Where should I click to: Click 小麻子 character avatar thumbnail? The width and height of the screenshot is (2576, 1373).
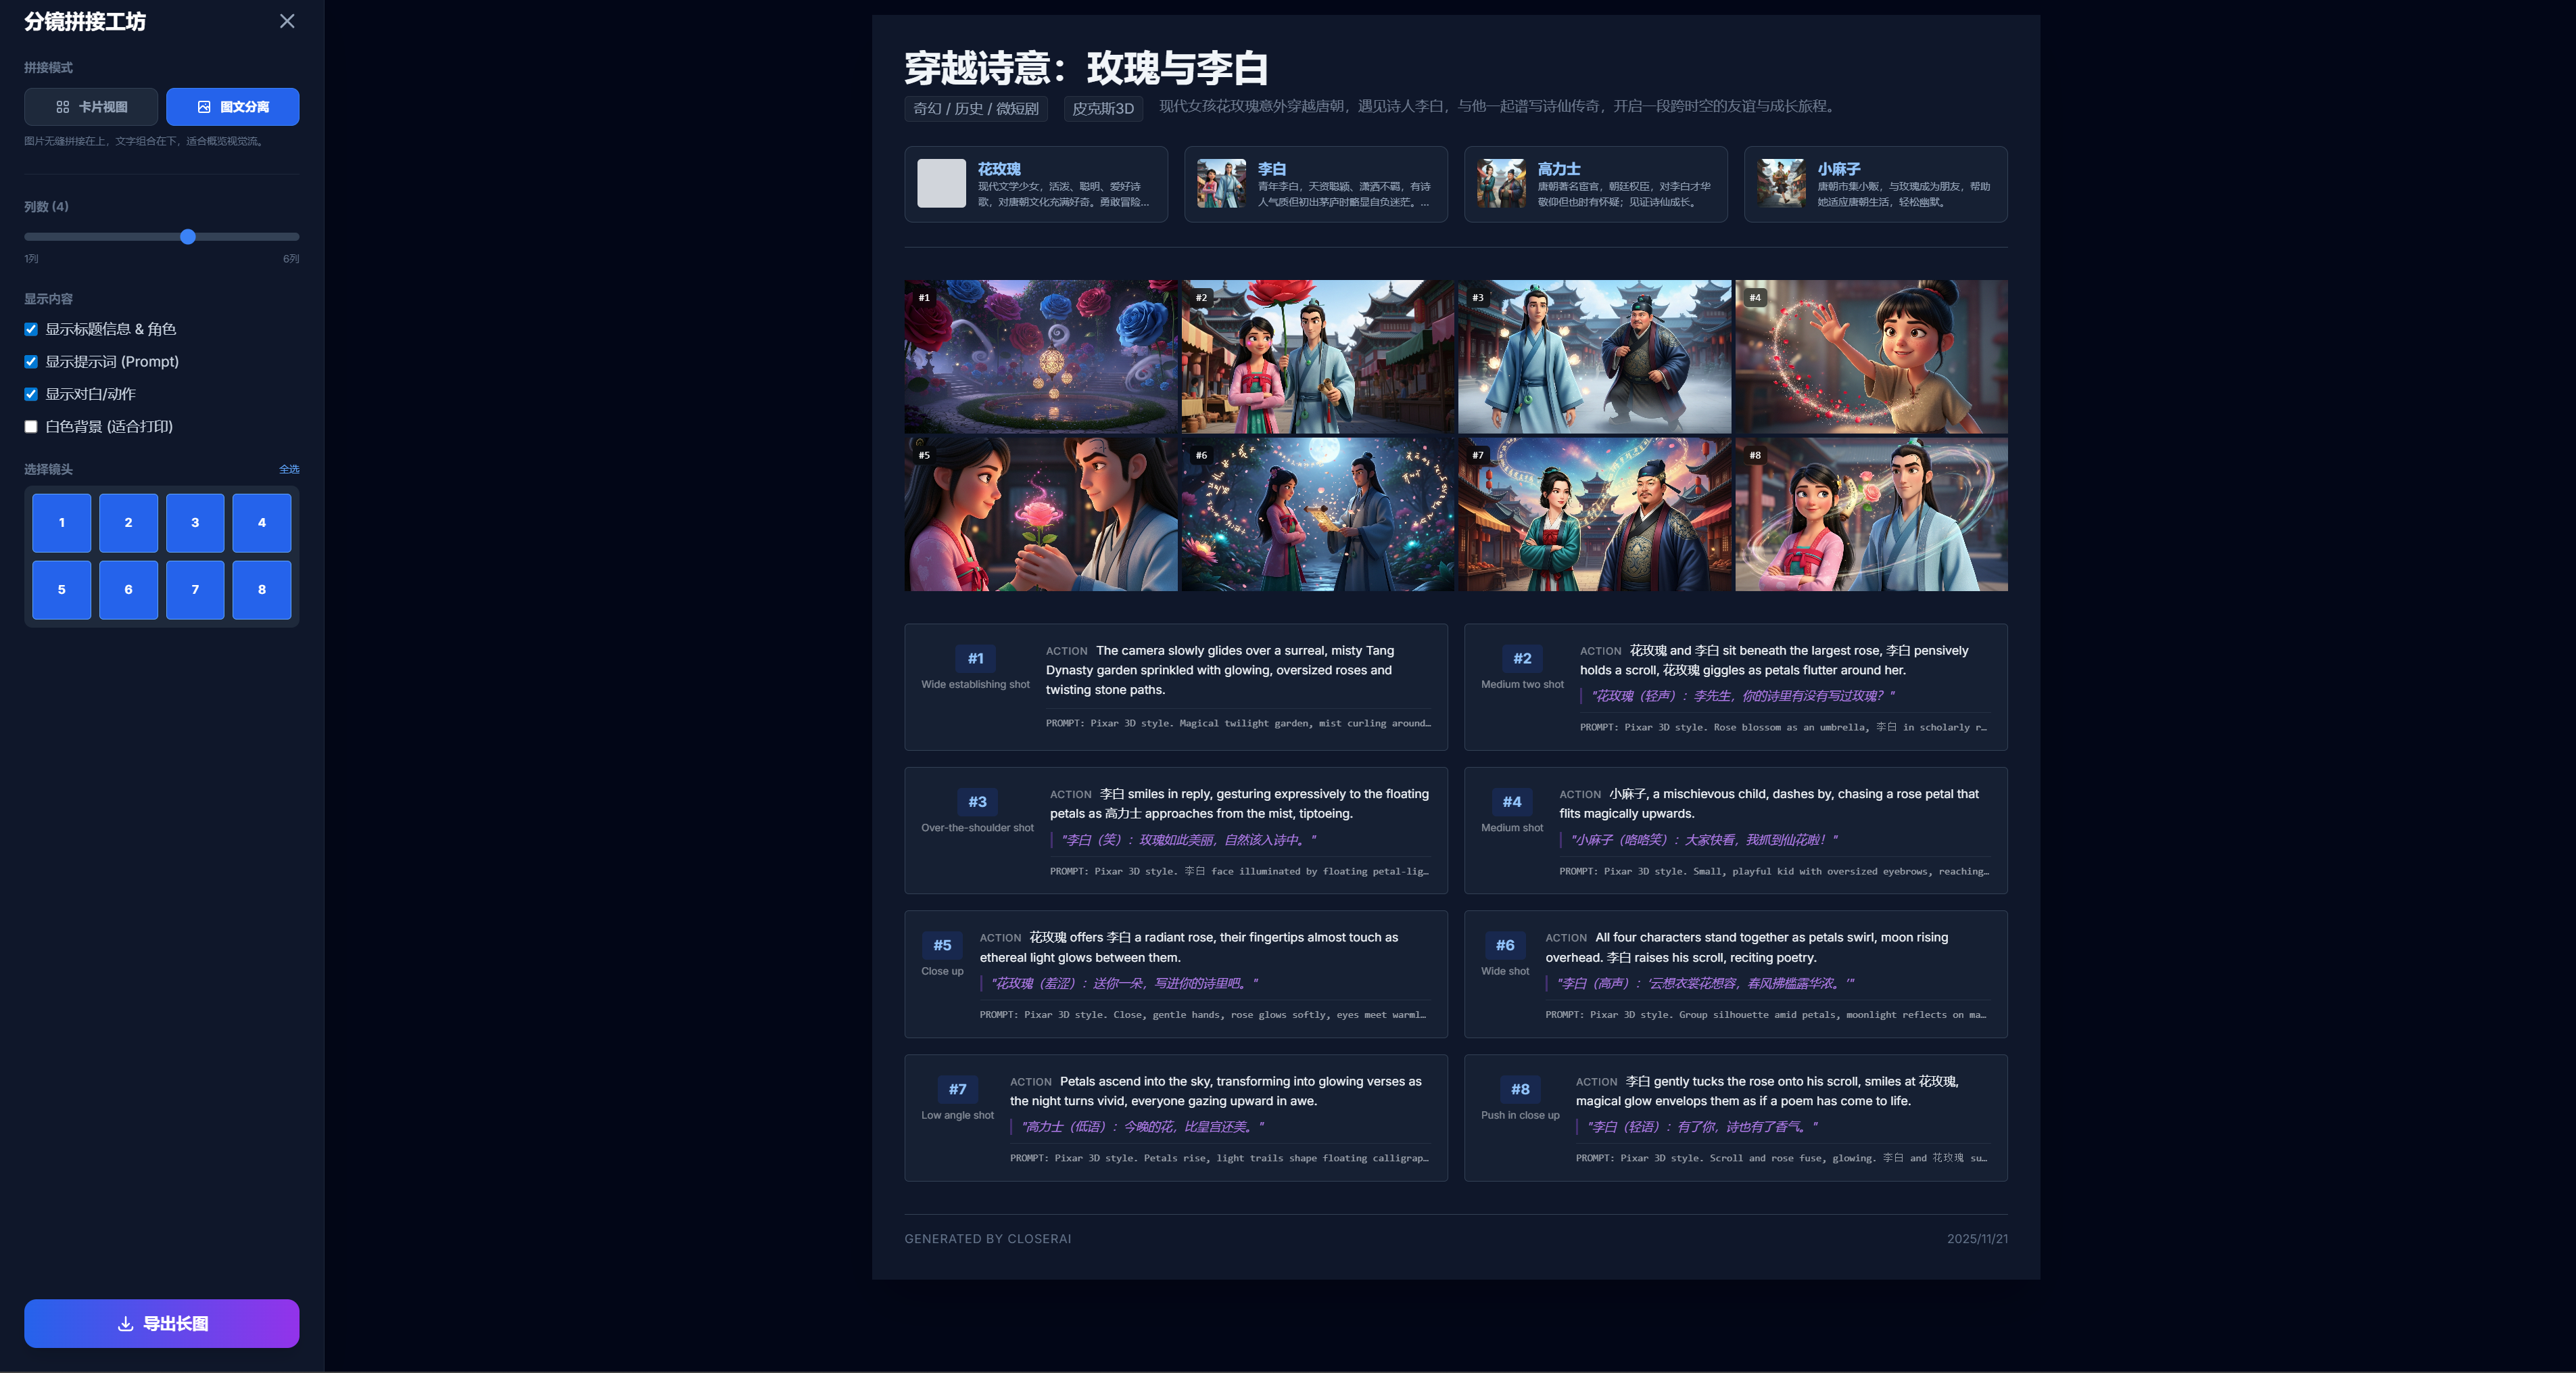[x=1781, y=184]
